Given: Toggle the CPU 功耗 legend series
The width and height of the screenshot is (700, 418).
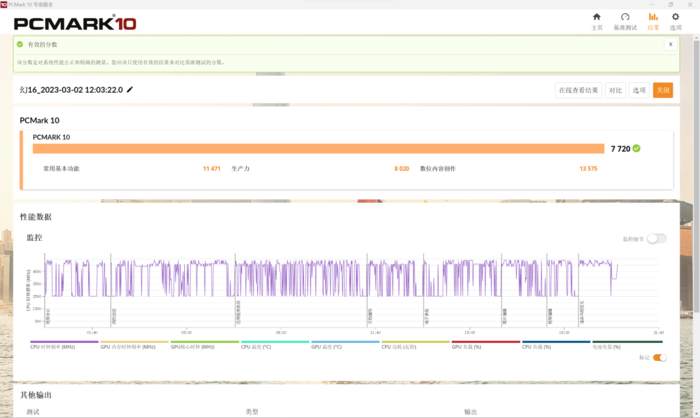Looking at the screenshot, I should (415, 345).
